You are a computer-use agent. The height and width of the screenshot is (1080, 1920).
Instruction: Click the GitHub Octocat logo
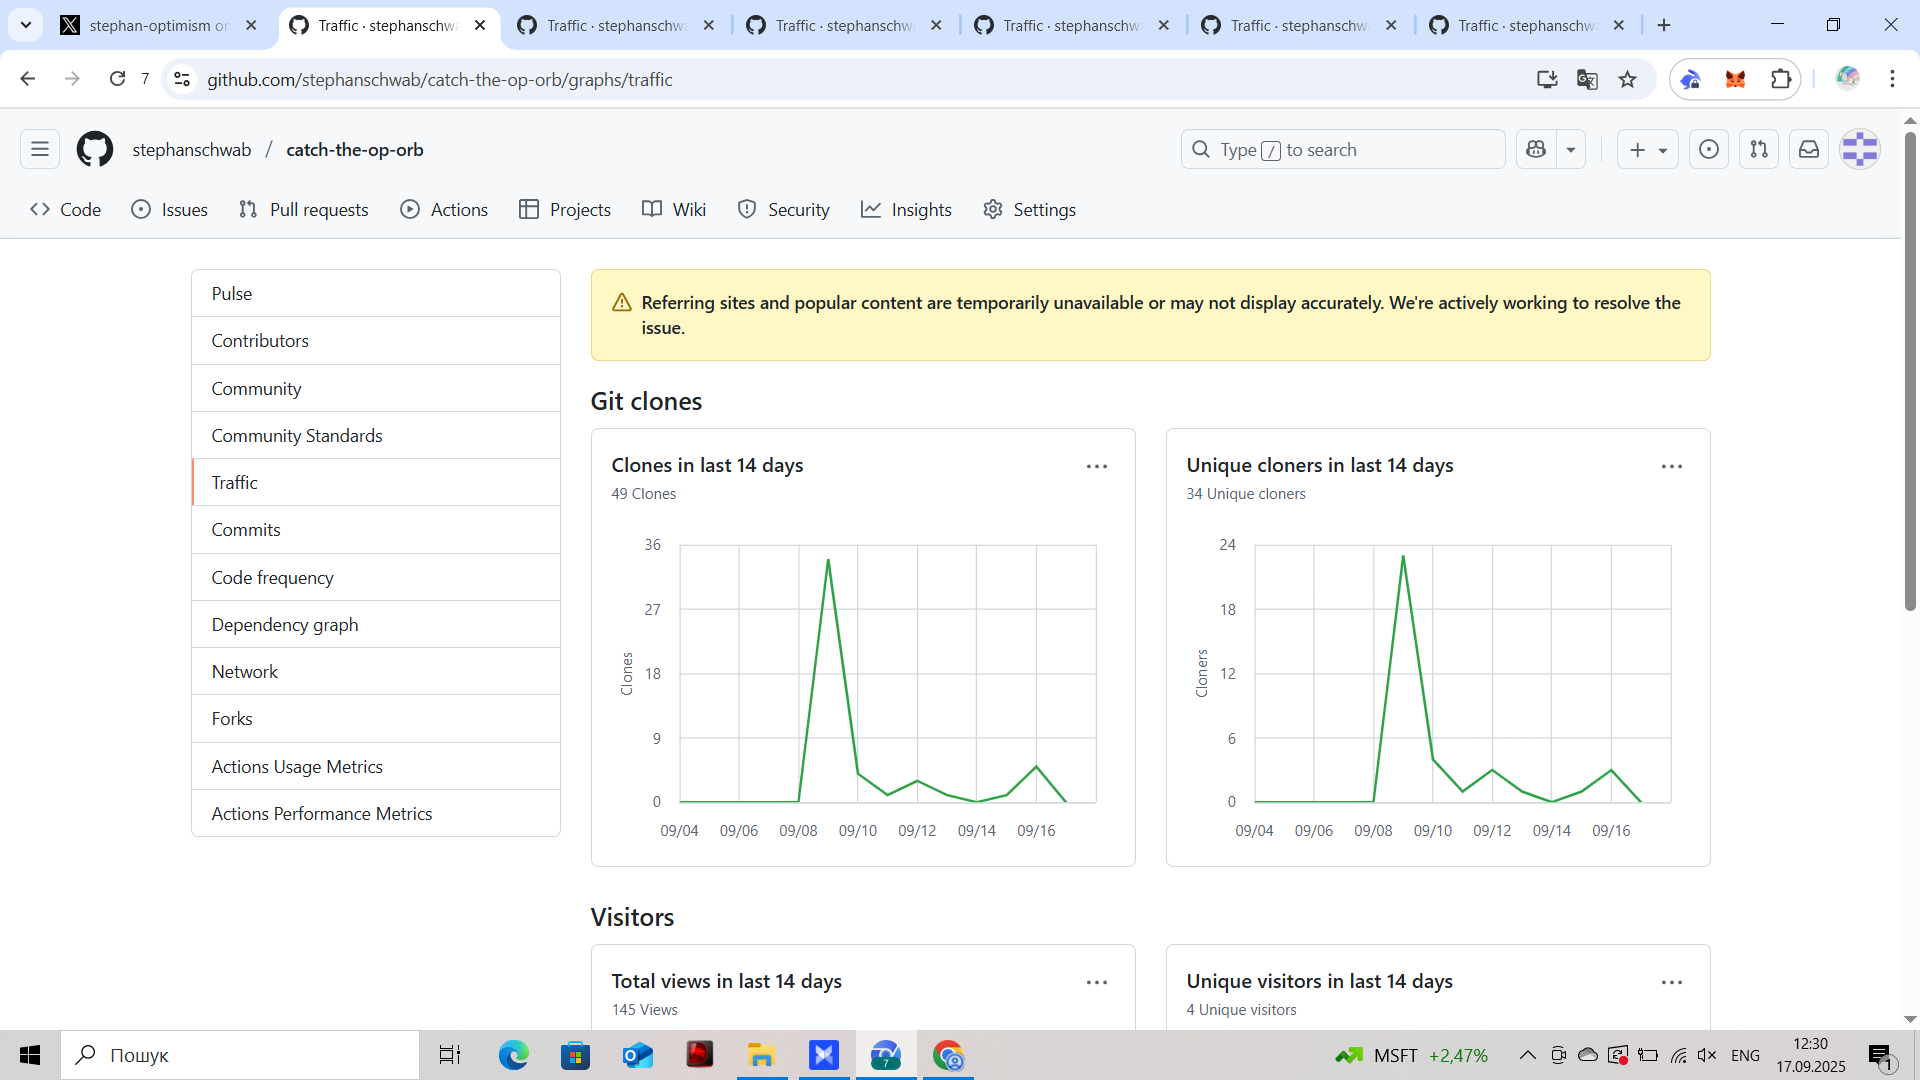pos(95,150)
